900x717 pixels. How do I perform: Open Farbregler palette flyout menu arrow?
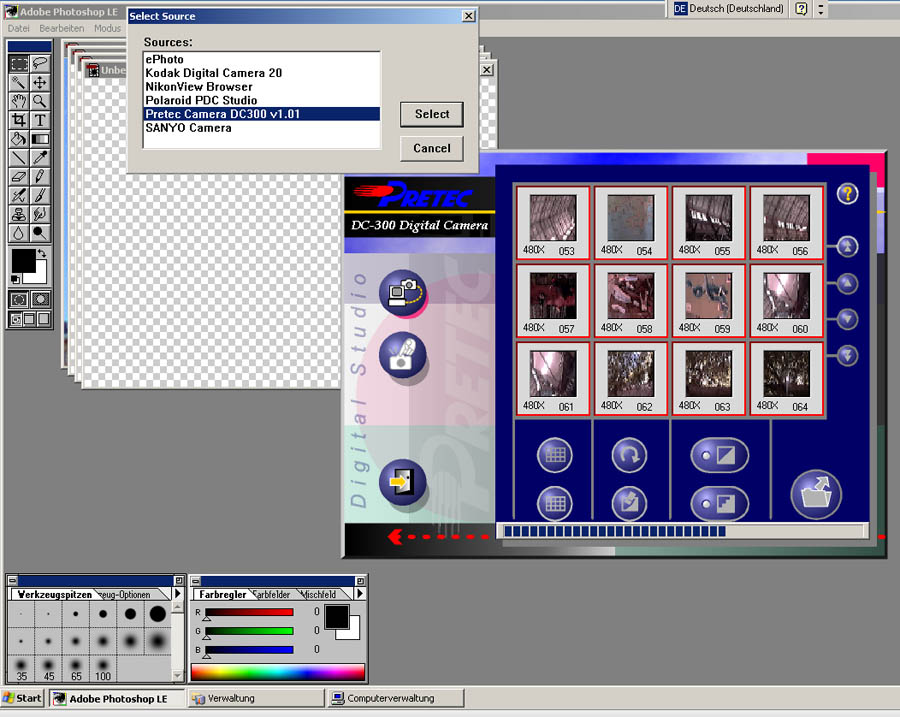pyautogui.click(x=360, y=594)
